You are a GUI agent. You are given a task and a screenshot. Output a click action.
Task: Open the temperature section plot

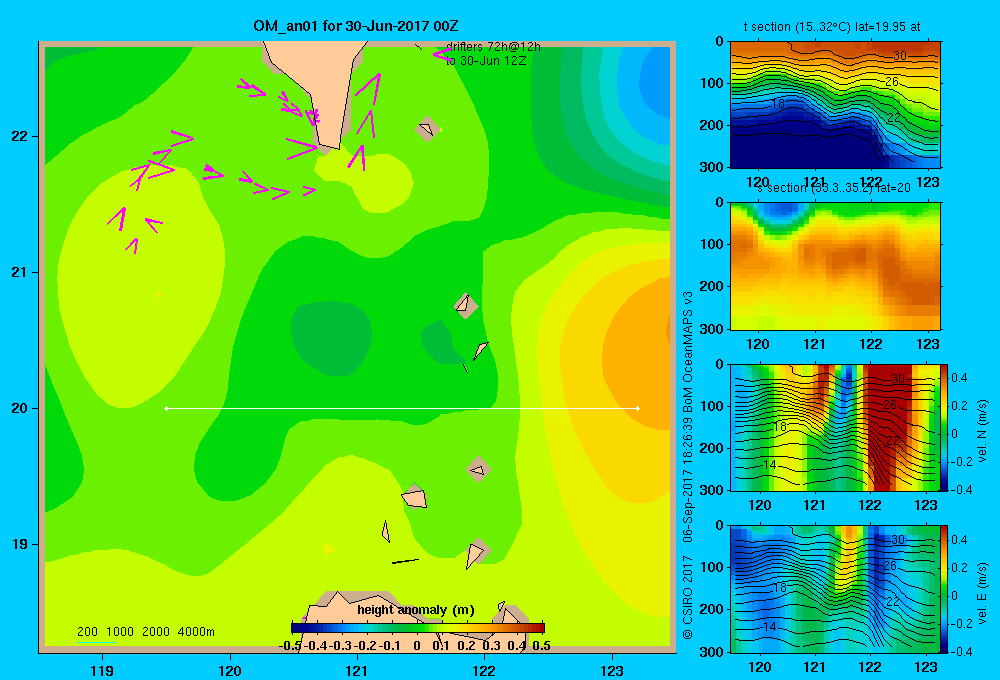[x=835, y=105]
